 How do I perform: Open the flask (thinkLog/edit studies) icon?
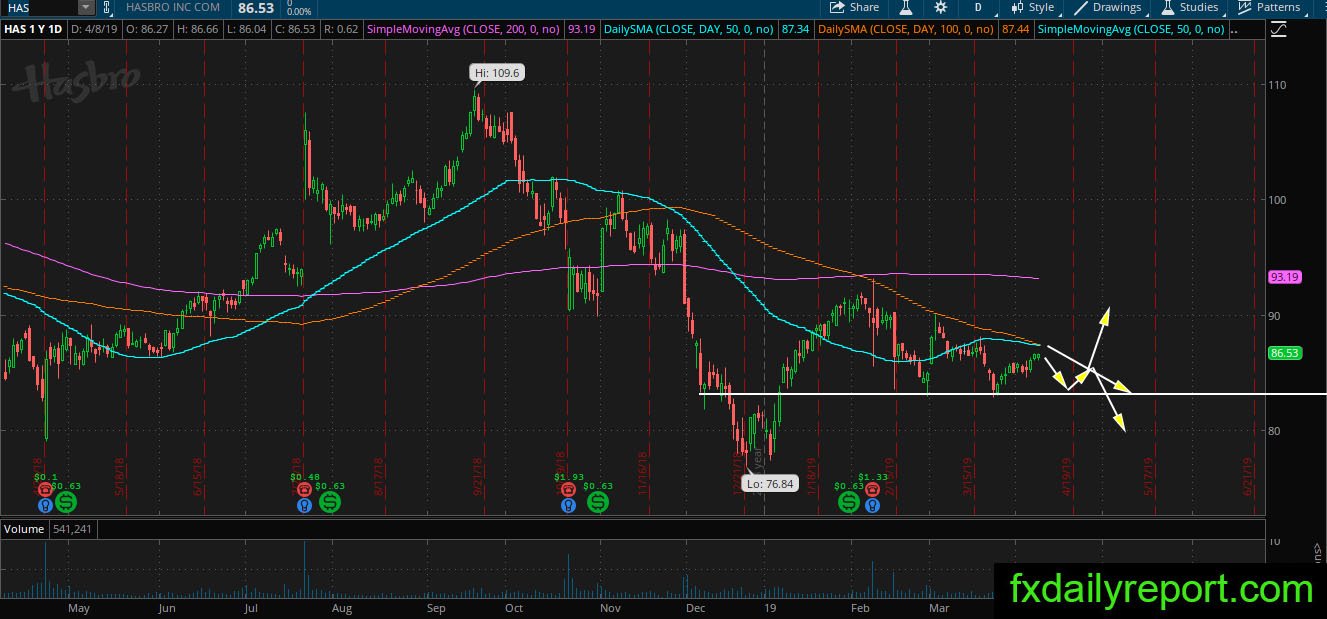click(906, 7)
